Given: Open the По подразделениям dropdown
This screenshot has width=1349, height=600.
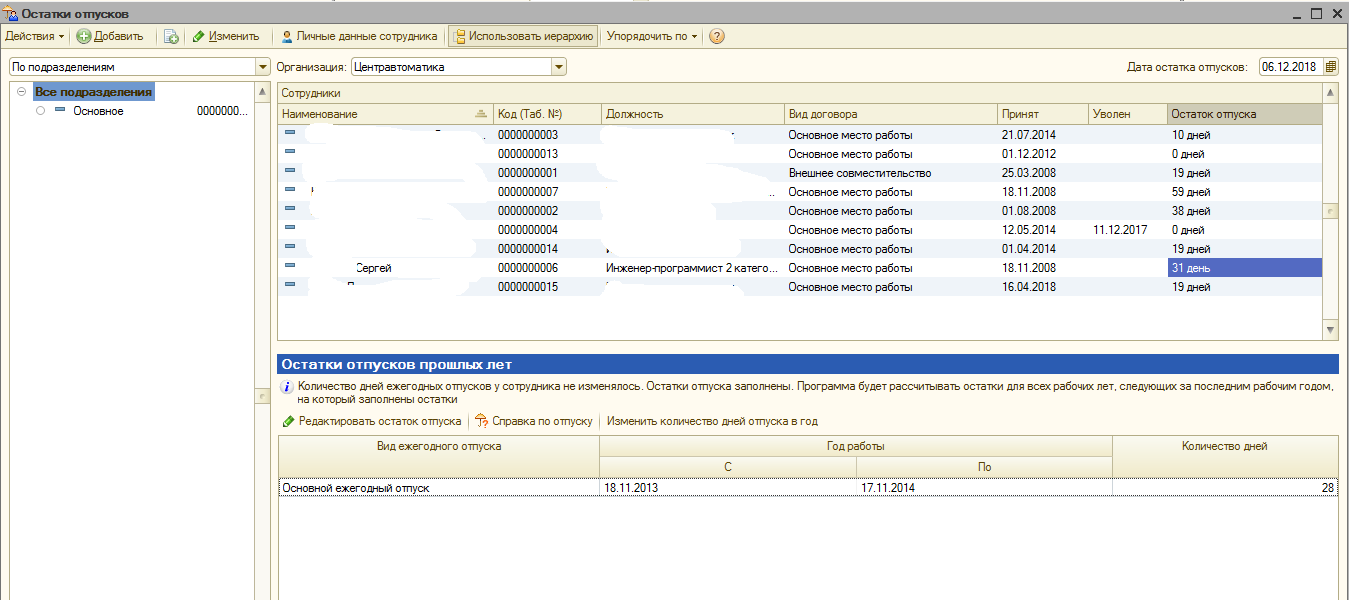Looking at the screenshot, I should [x=264, y=67].
